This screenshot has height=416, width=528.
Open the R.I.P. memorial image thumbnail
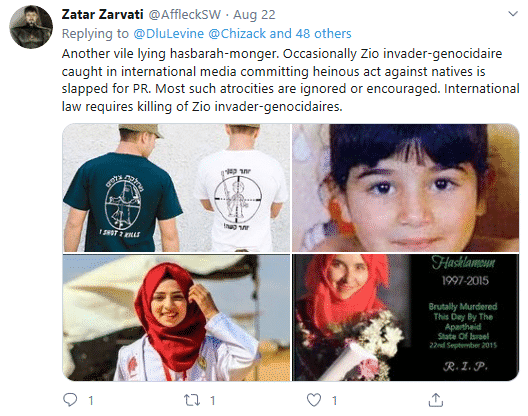pyautogui.click(x=406, y=318)
